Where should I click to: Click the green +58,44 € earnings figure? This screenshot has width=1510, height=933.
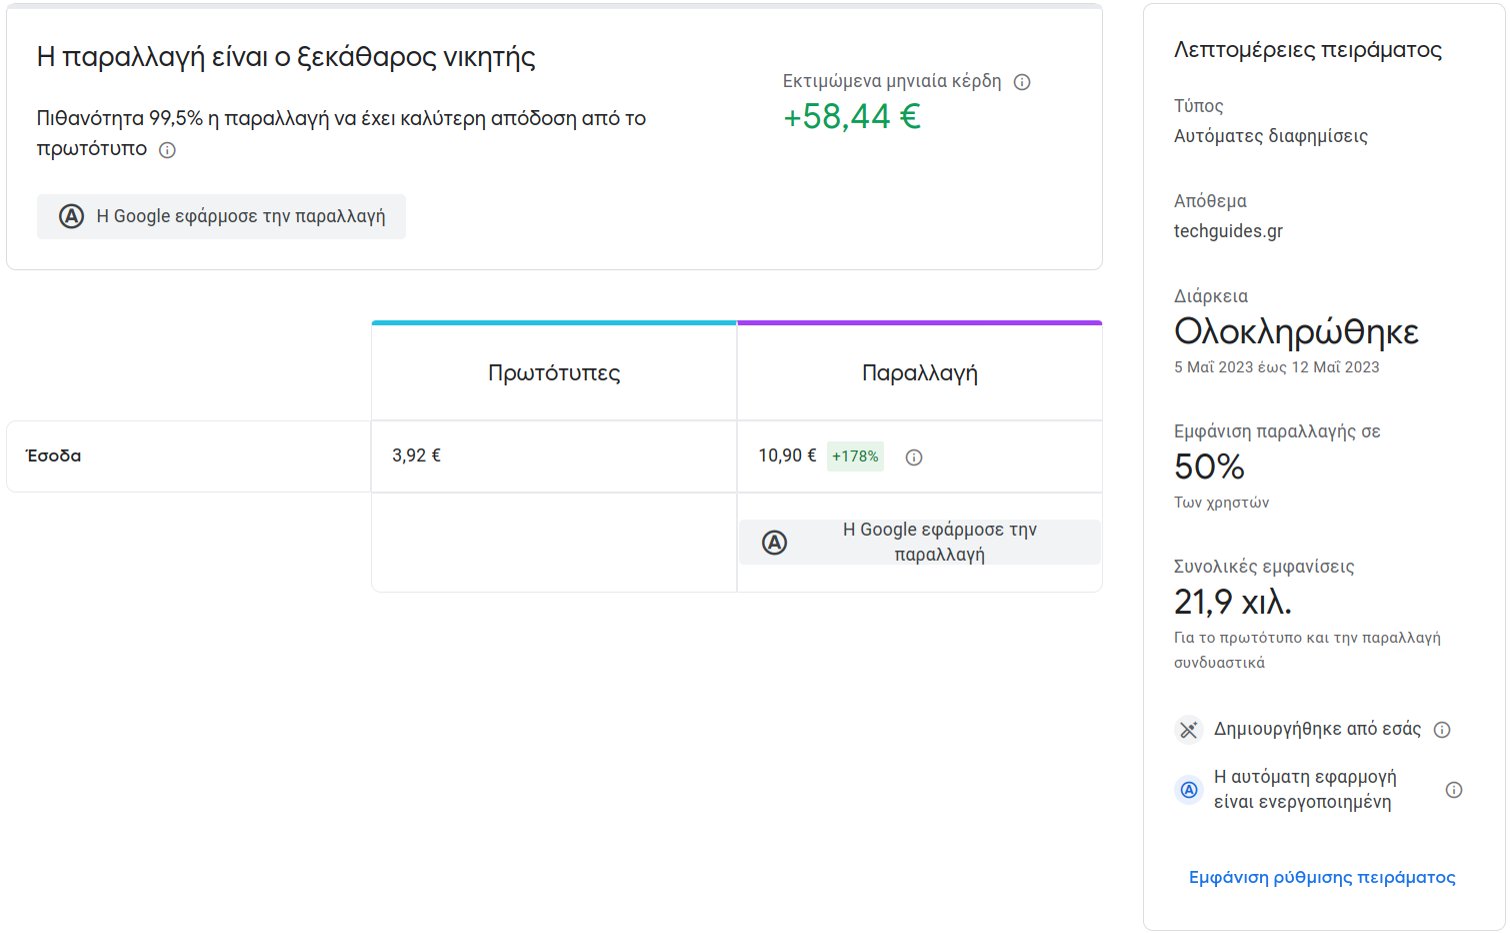(x=851, y=117)
